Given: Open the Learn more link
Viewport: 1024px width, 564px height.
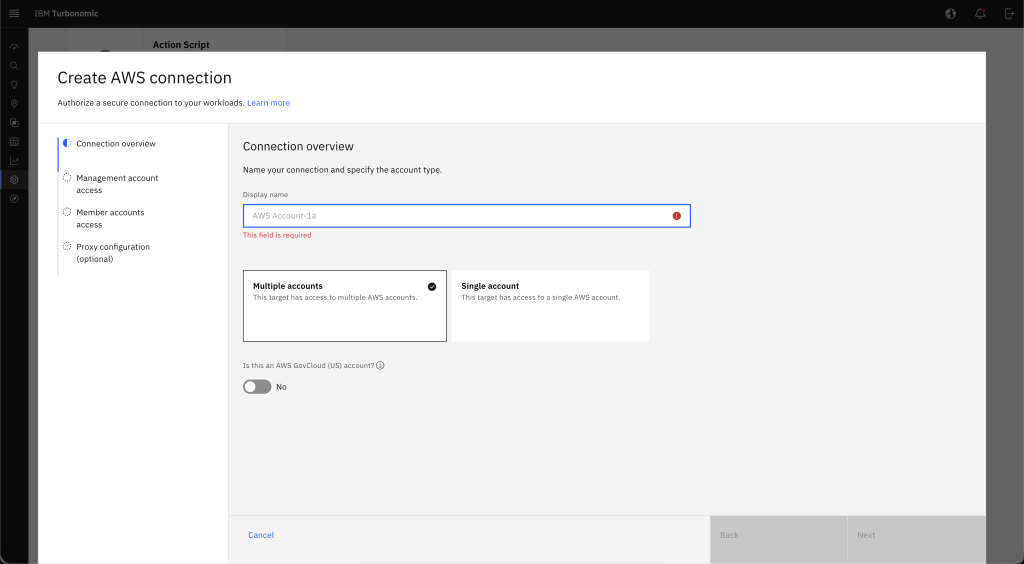Looking at the screenshot, I should tap(268, 103).
